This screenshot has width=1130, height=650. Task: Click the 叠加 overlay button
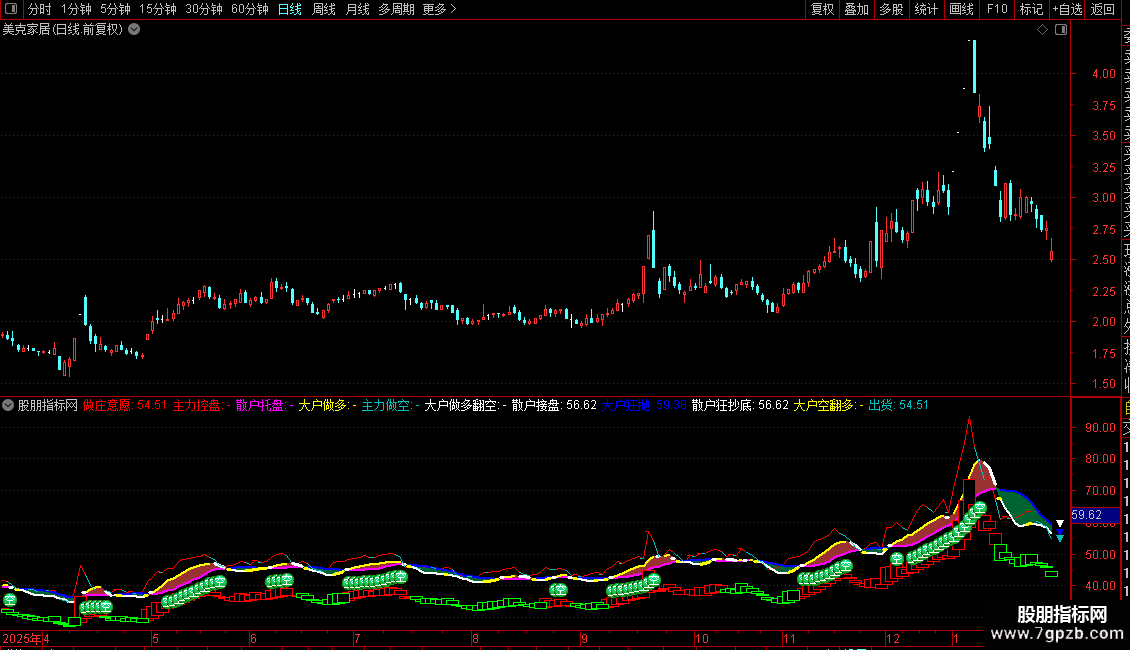click(x=857, y=9)
